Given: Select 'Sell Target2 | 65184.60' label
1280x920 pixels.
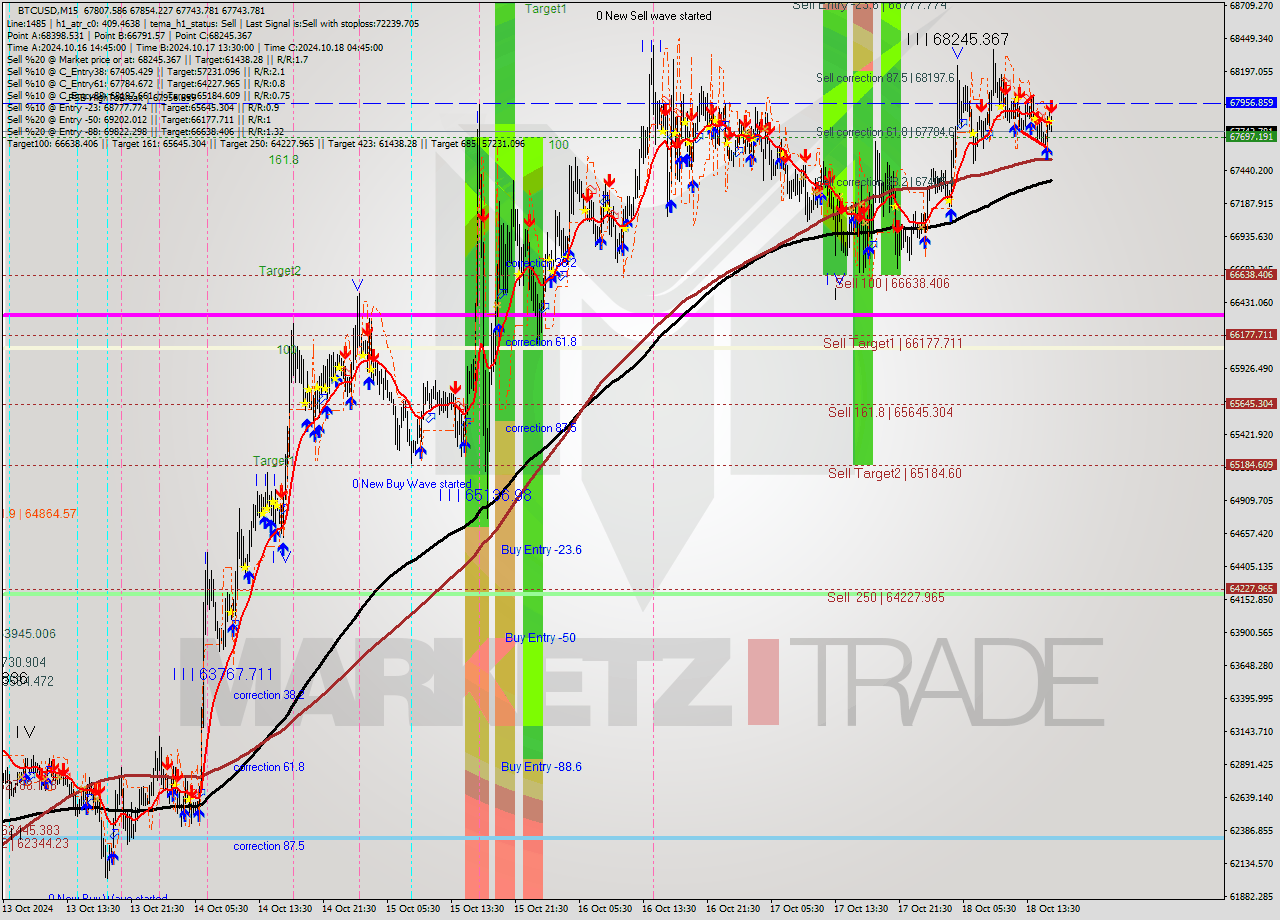Looking at the screenshot, I should click(x=895, y=473).
